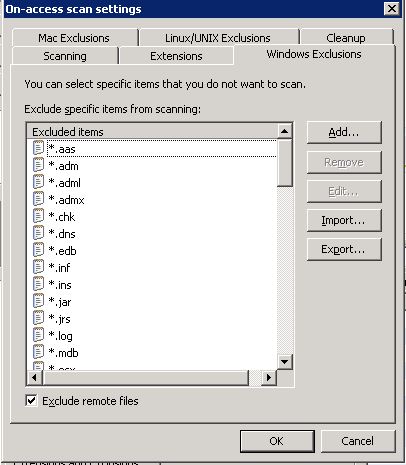Click the file icon beside *.inf
Image resolution: width=406 pixels, height=465 pixels.
[38, 267]
